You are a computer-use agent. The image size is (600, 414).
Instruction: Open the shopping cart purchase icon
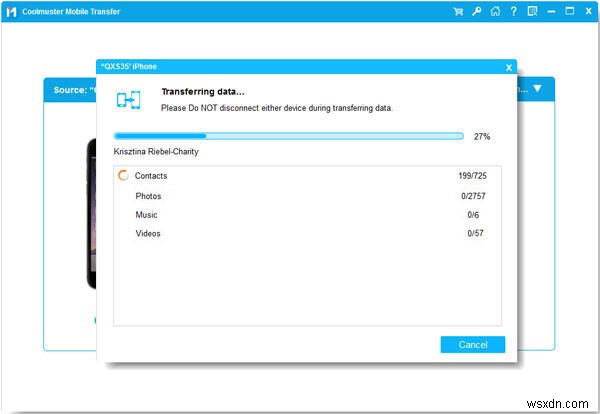[x=458, y=11]
